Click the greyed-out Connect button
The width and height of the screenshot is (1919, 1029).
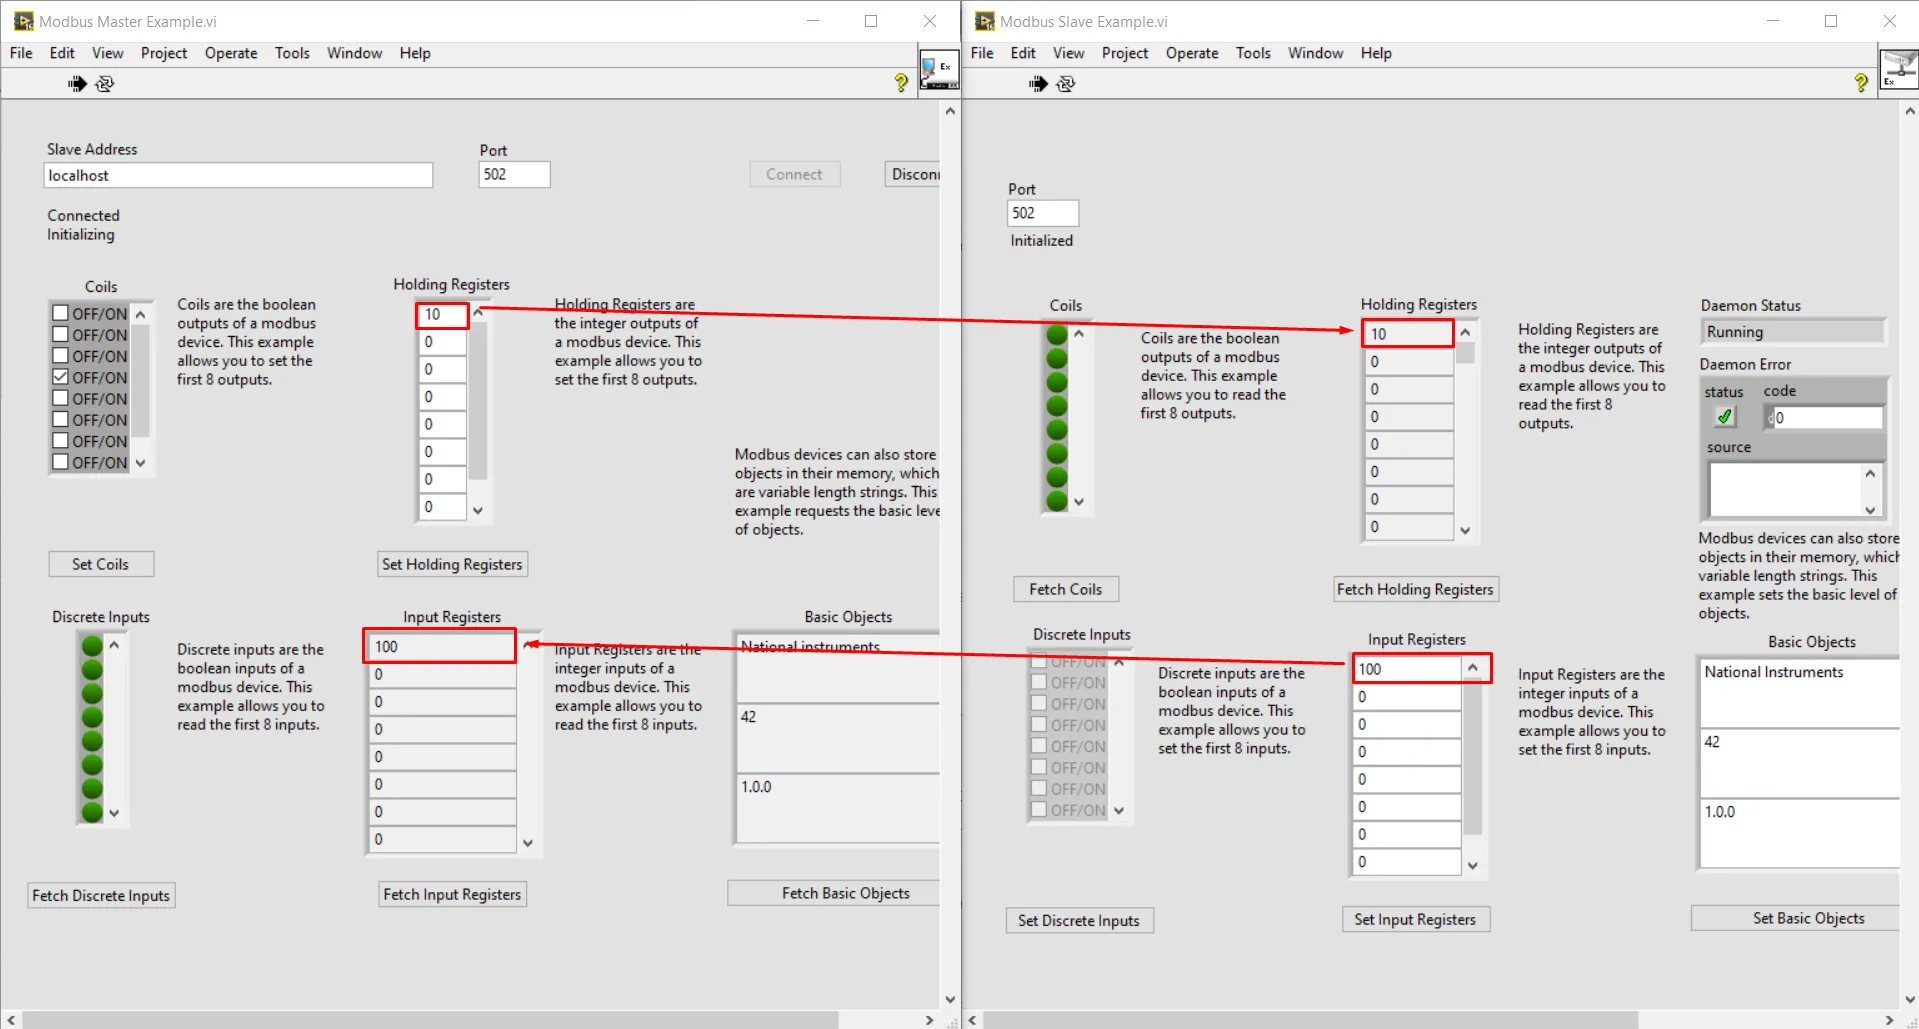click(x=794, y=174)
